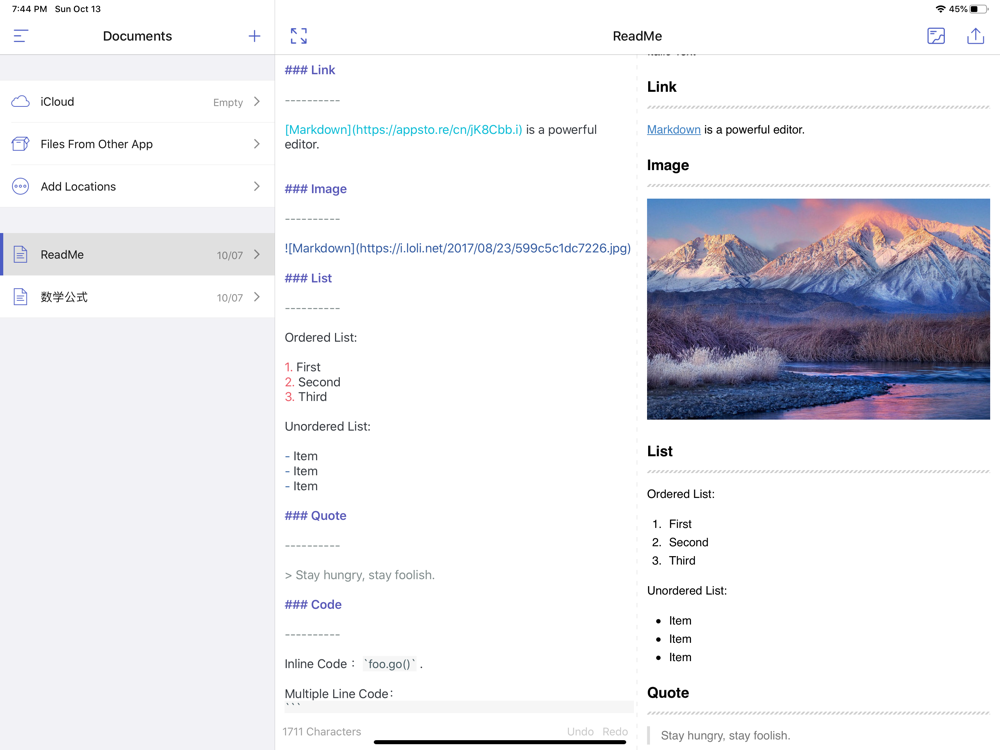Click the 'Link' heading in preview

[661, 87]
